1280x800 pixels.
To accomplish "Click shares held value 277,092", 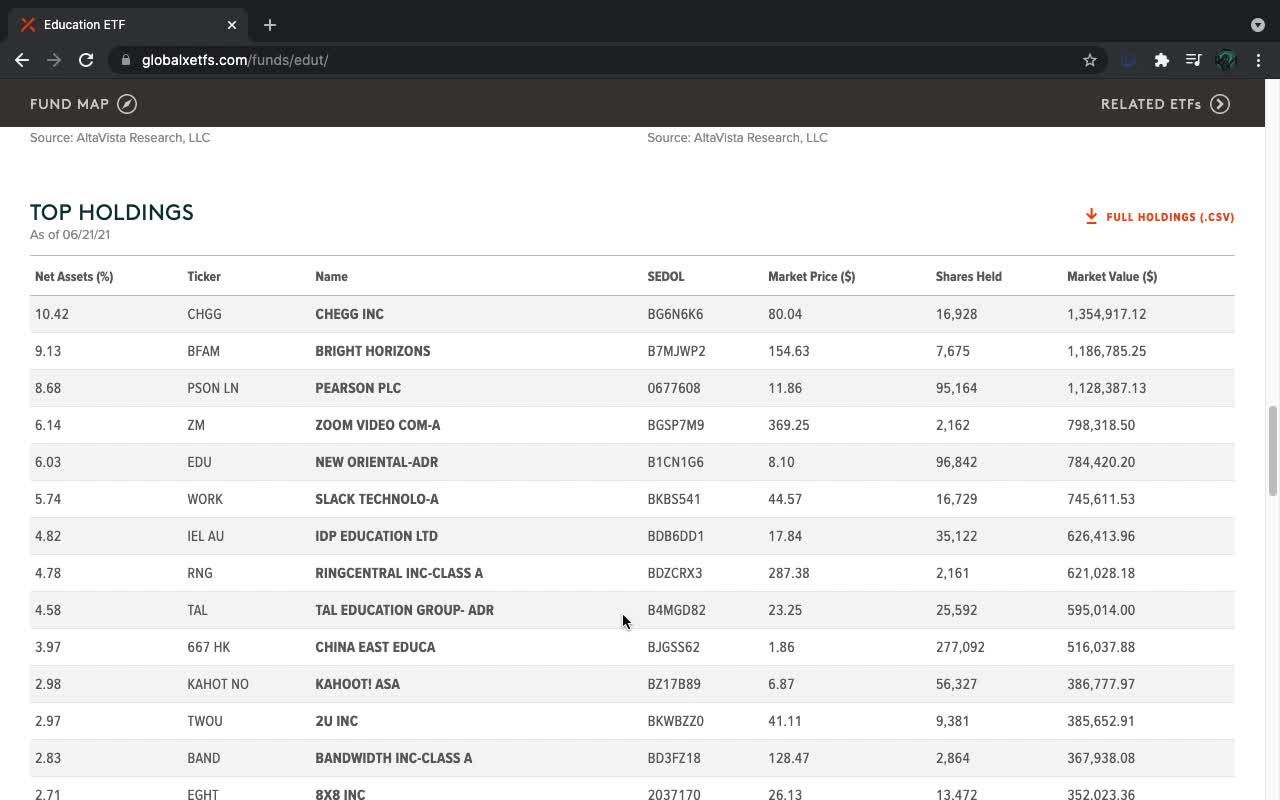I will tap(960, 647).
